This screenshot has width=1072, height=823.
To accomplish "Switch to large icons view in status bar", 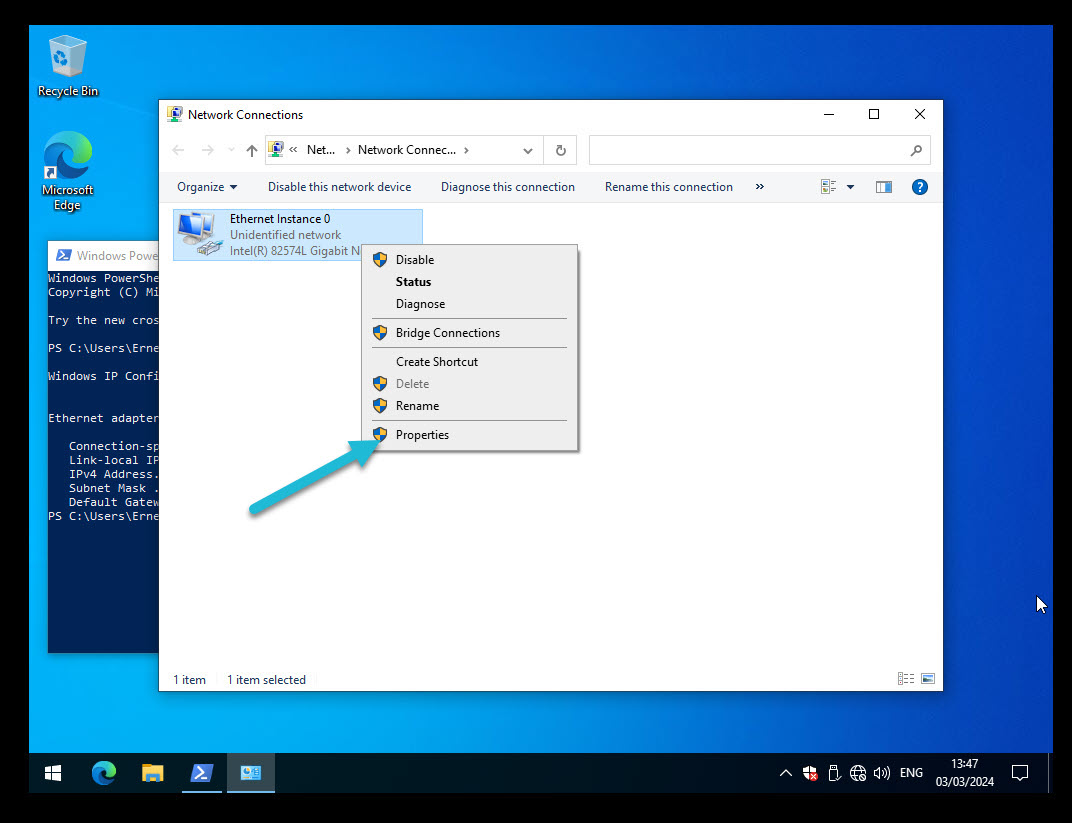I will coord(928,679).
